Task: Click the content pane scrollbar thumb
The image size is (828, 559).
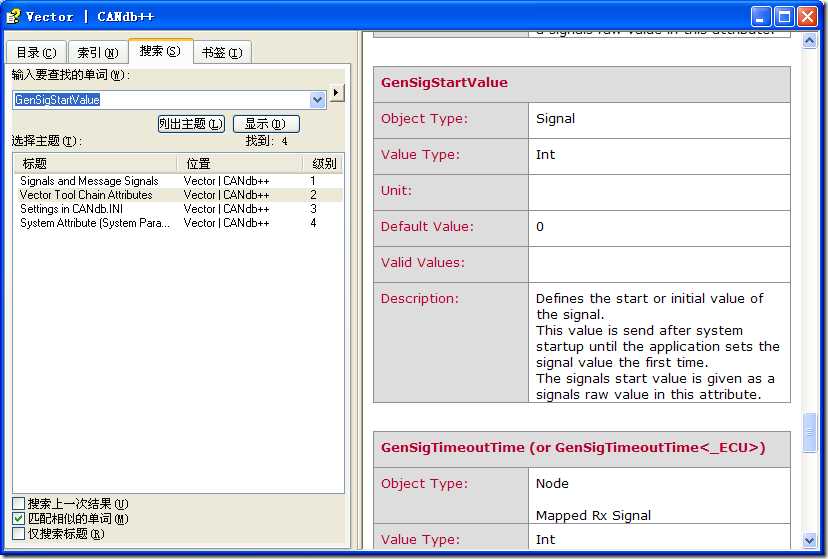Action: point(809,432)
